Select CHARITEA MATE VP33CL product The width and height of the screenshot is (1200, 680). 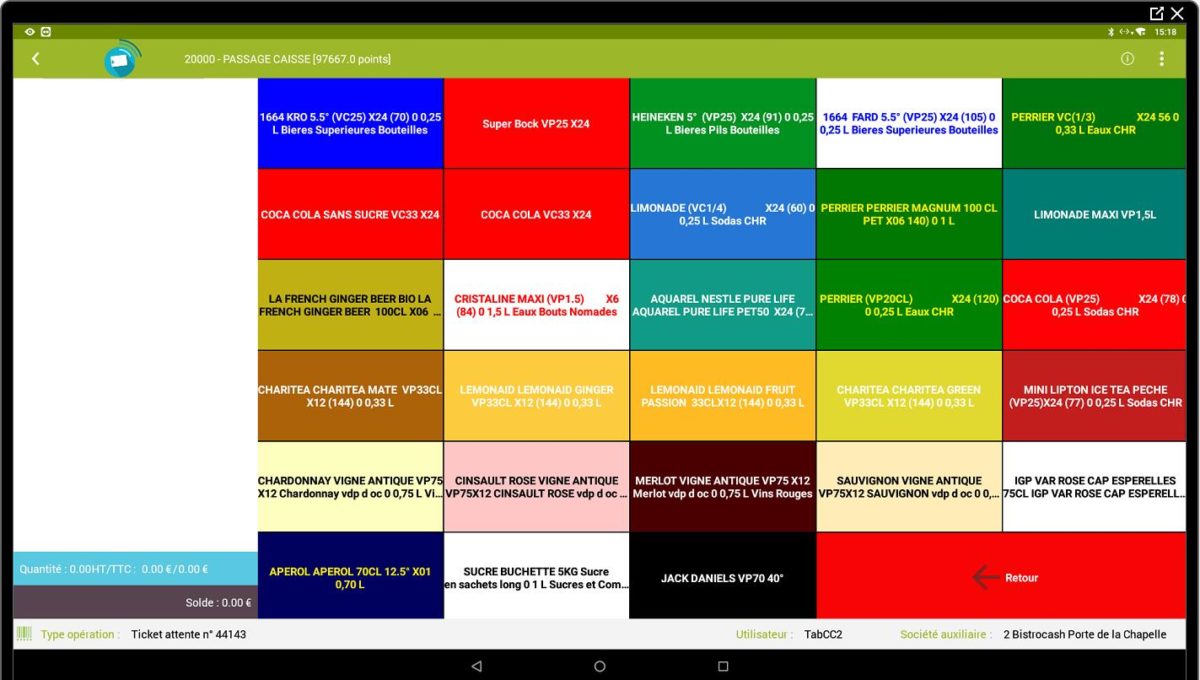[350, 396]
